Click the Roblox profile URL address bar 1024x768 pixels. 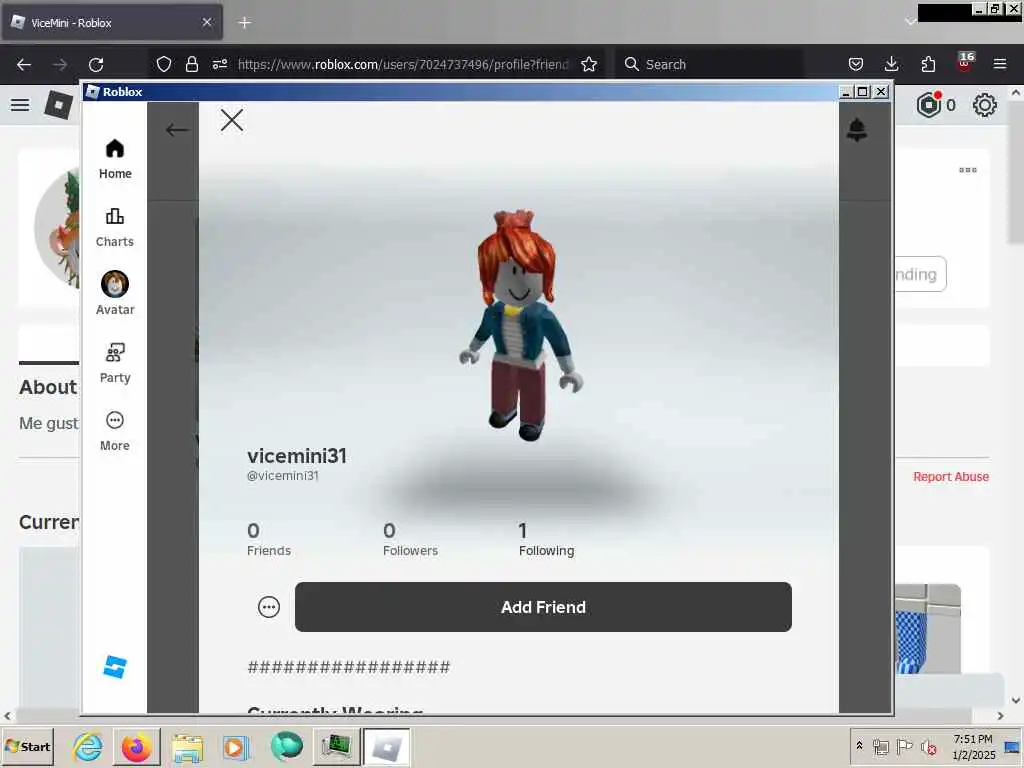pyautogui.click(x=403, y=64)
